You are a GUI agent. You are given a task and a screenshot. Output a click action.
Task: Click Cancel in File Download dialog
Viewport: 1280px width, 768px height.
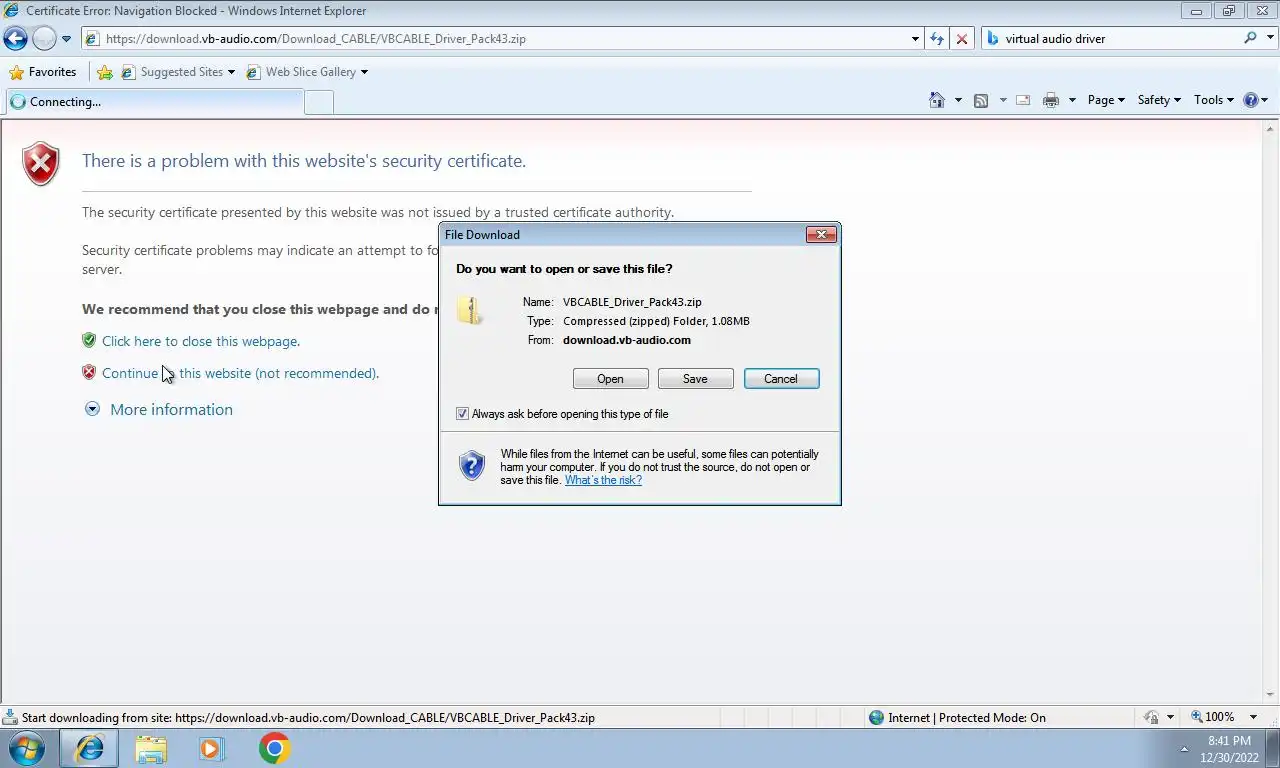(781, 379)
